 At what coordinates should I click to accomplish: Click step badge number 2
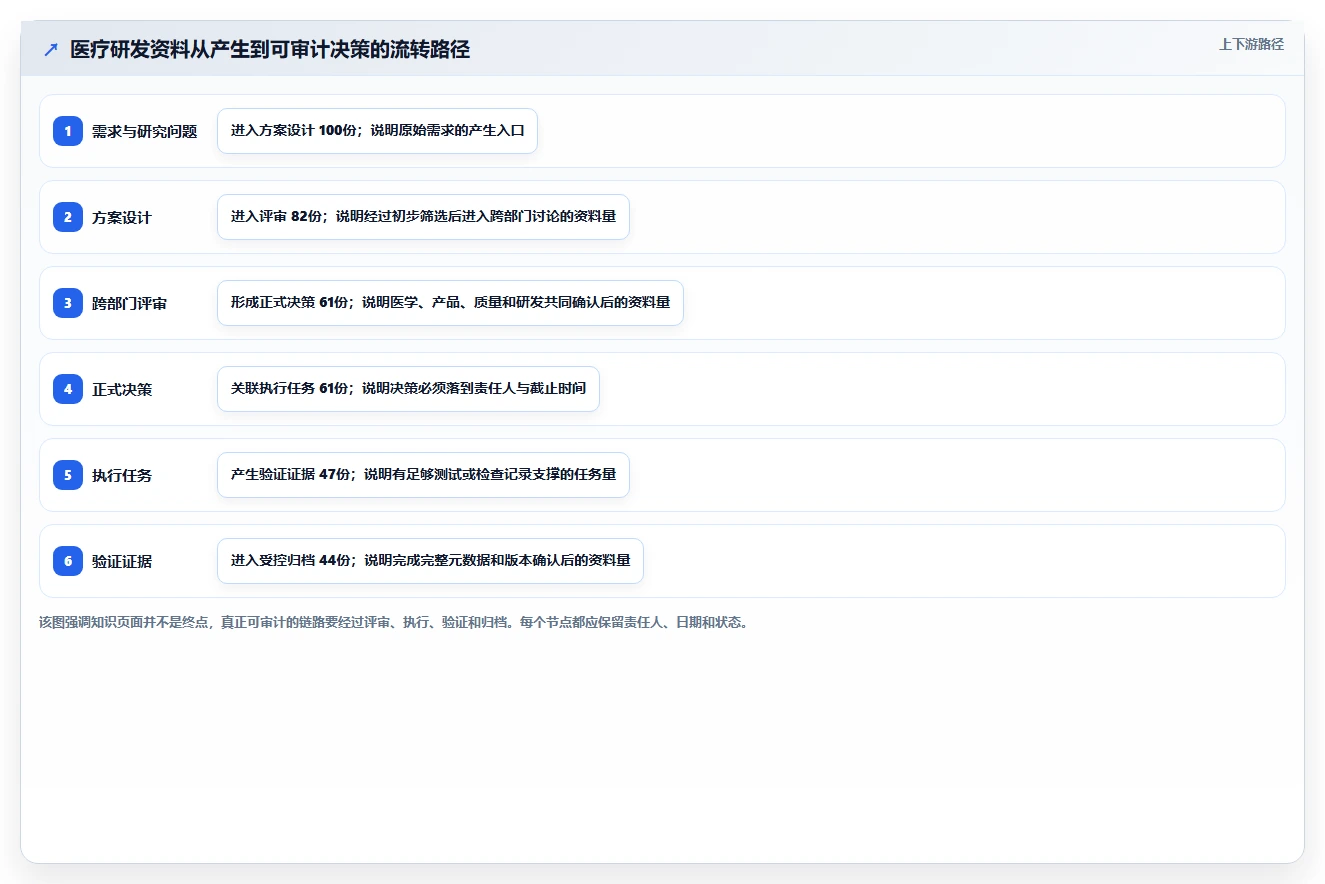point(68,217)
